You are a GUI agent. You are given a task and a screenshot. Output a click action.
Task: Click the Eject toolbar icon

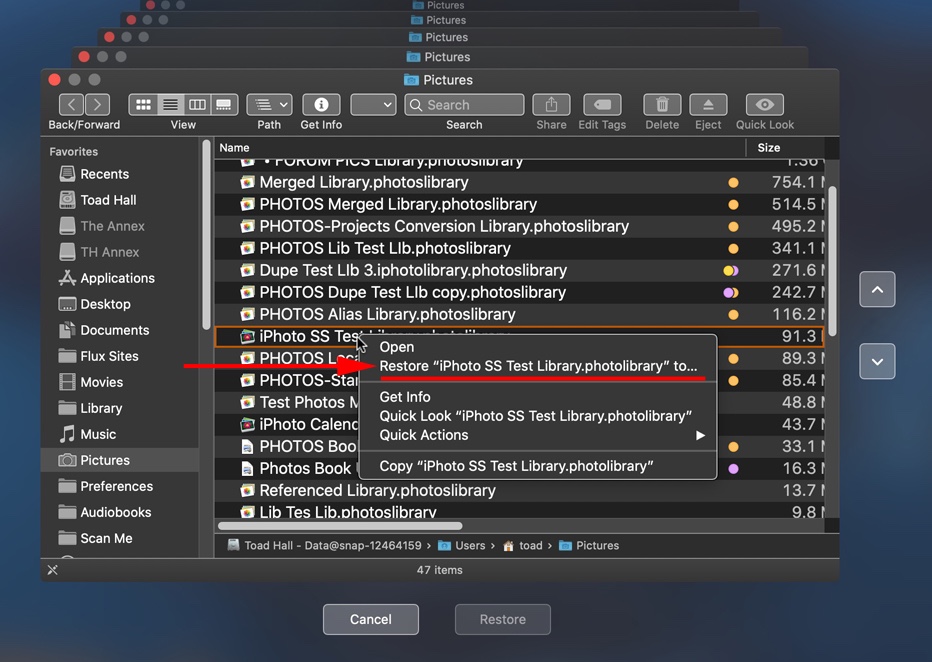(708, 105)
